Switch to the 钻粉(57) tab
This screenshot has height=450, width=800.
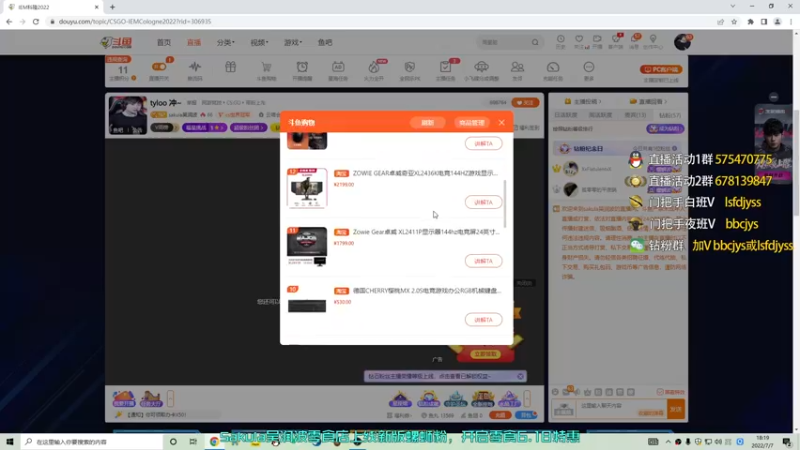[670, 115]
